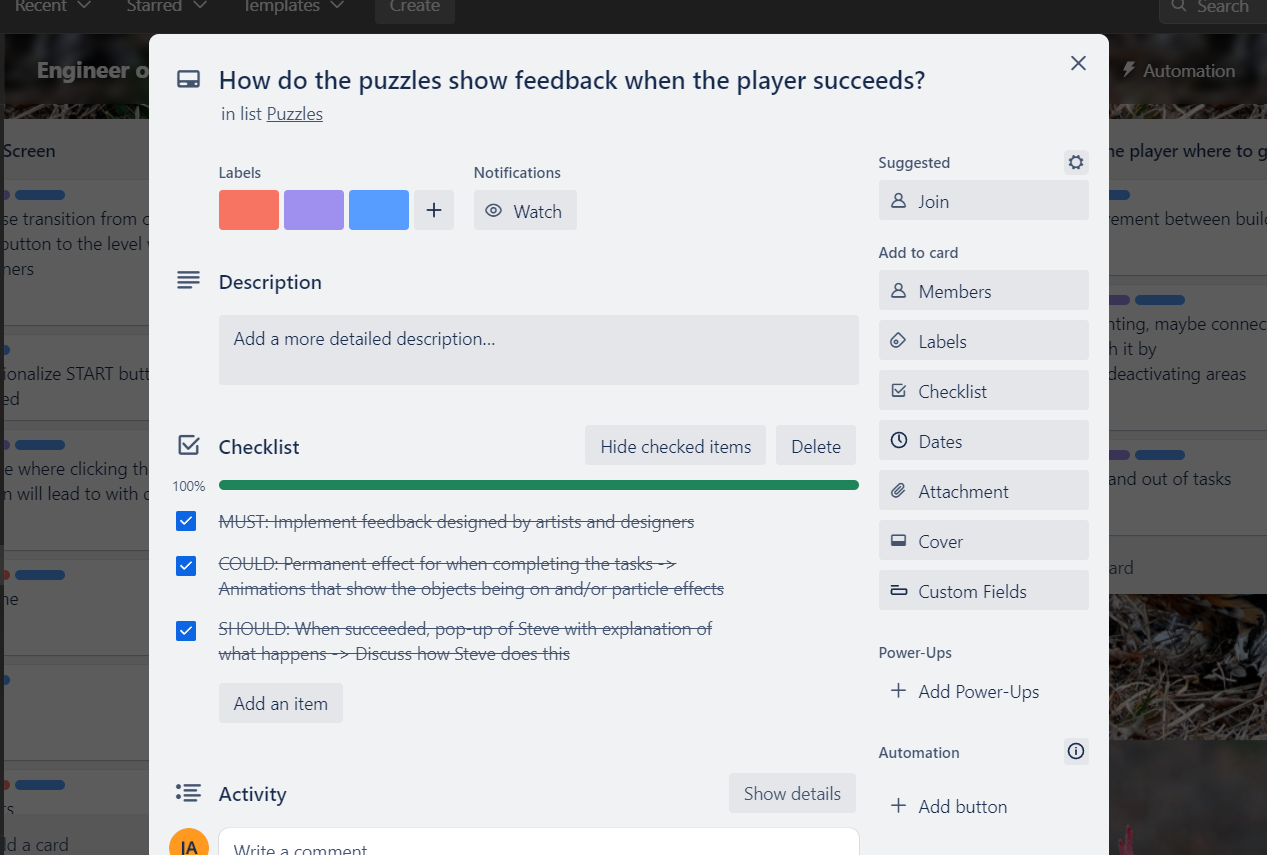Click the red label swatch
The image size is (1267, 855).
click(x=249, y=210)
